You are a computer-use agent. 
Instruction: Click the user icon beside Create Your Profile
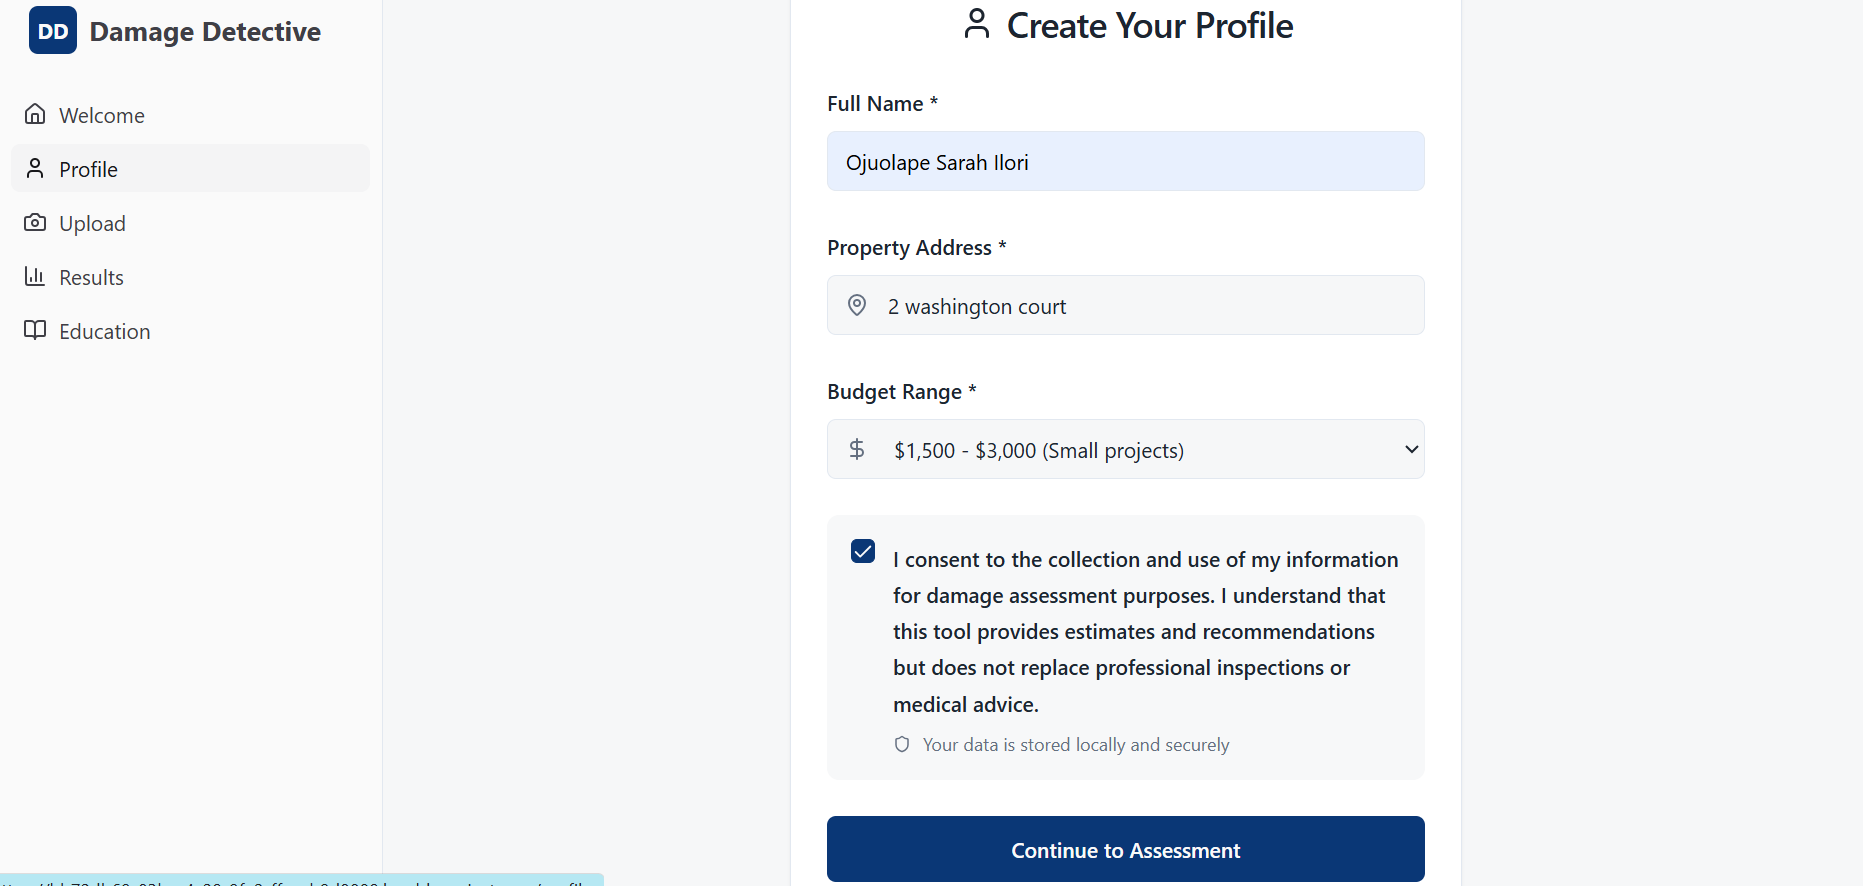tap(976, 24)
